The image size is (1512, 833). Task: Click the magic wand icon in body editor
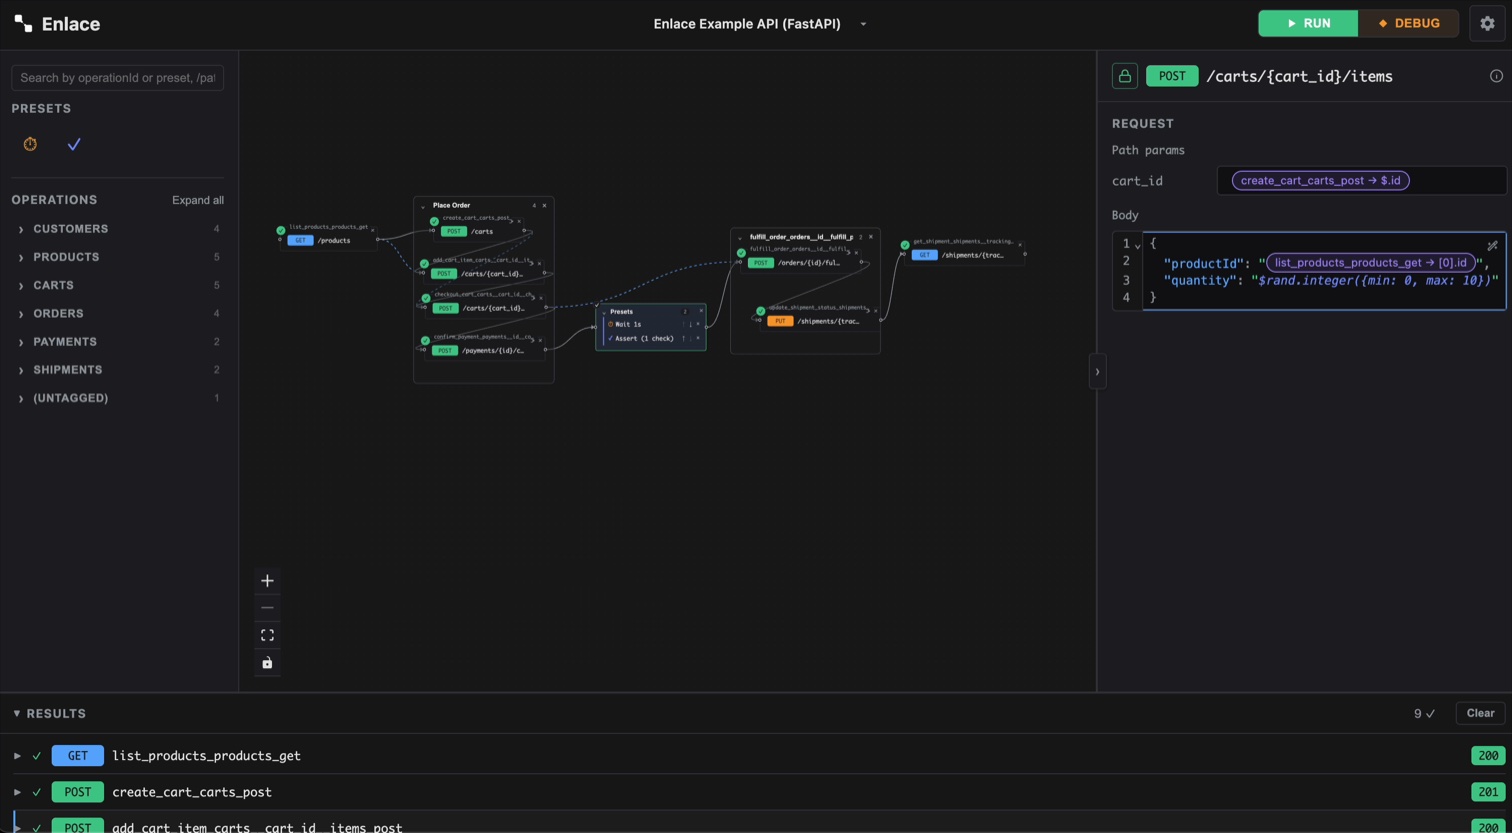pos(1492,245)
